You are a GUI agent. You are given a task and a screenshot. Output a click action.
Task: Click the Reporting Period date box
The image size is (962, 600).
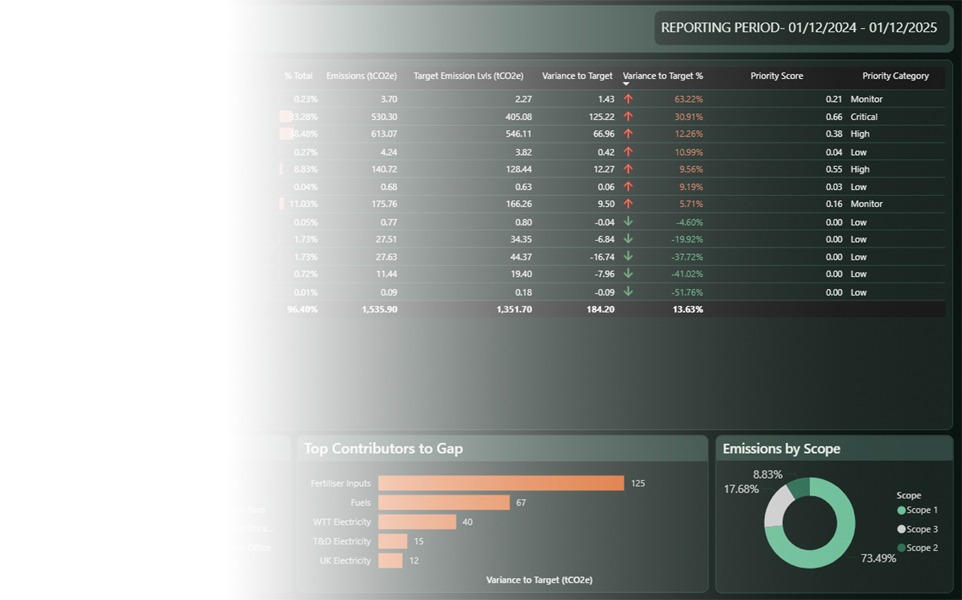point(799,28)
